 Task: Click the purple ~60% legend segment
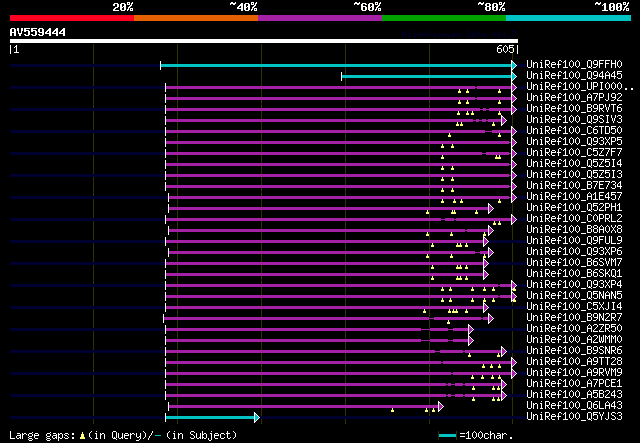coord(320,18)
